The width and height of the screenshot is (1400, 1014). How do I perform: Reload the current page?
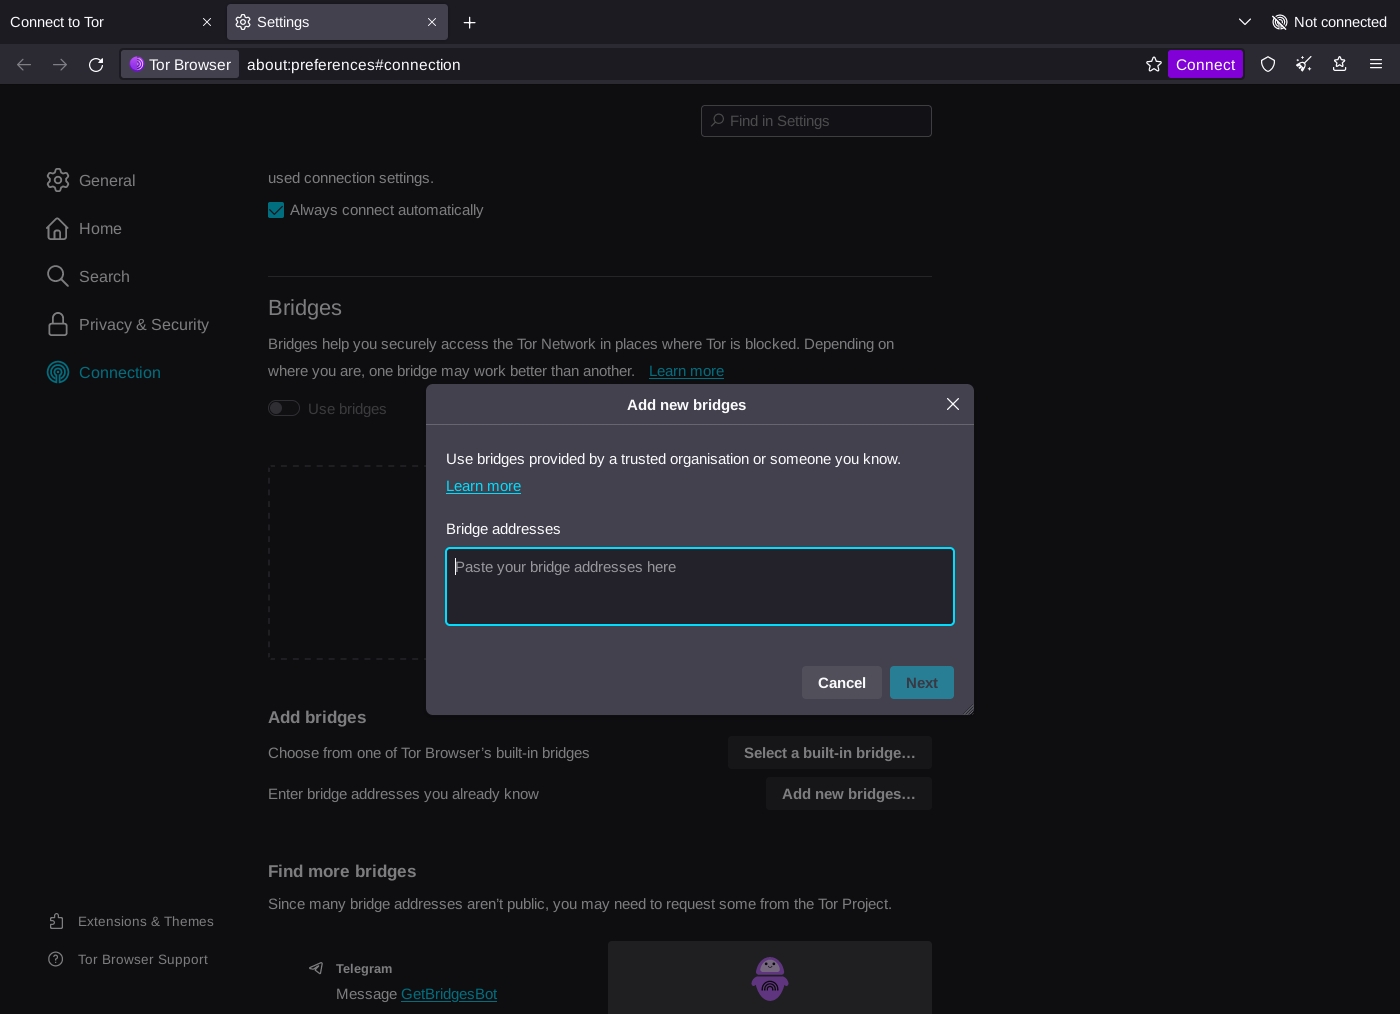point(96,64)
